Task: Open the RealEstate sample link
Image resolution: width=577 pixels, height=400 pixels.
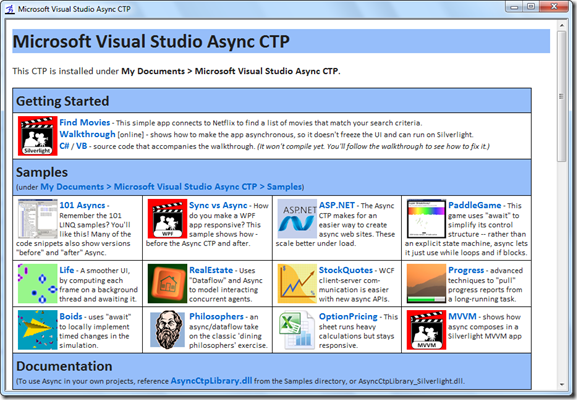Action: pyautogui.click(x=211, y=270)
